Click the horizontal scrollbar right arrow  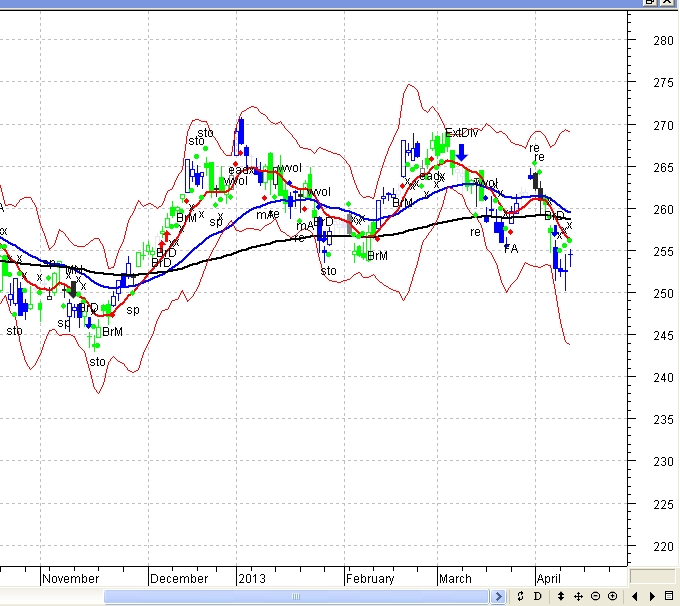pyautogui.click(x=499, y=597)
